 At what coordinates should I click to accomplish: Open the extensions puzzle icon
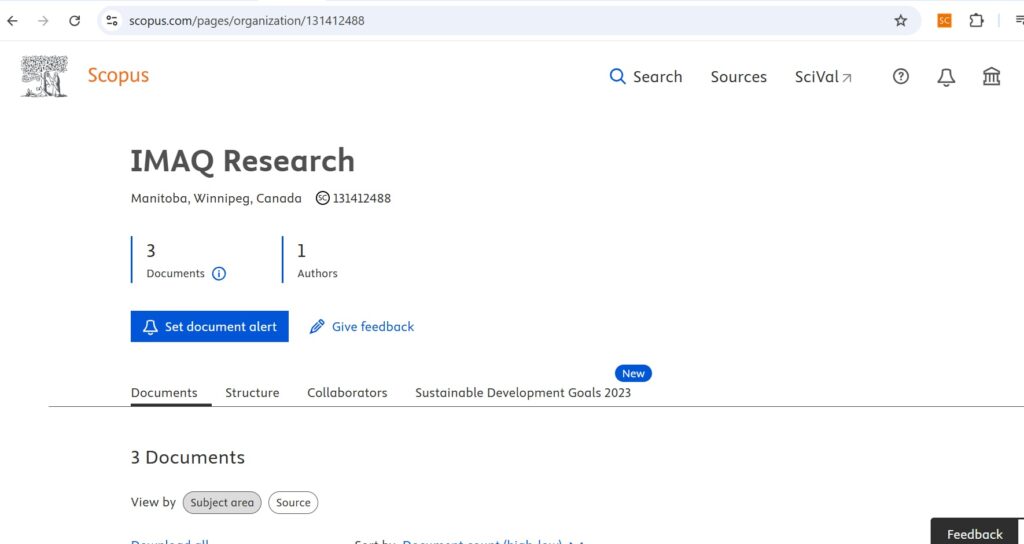click(976, 21)
